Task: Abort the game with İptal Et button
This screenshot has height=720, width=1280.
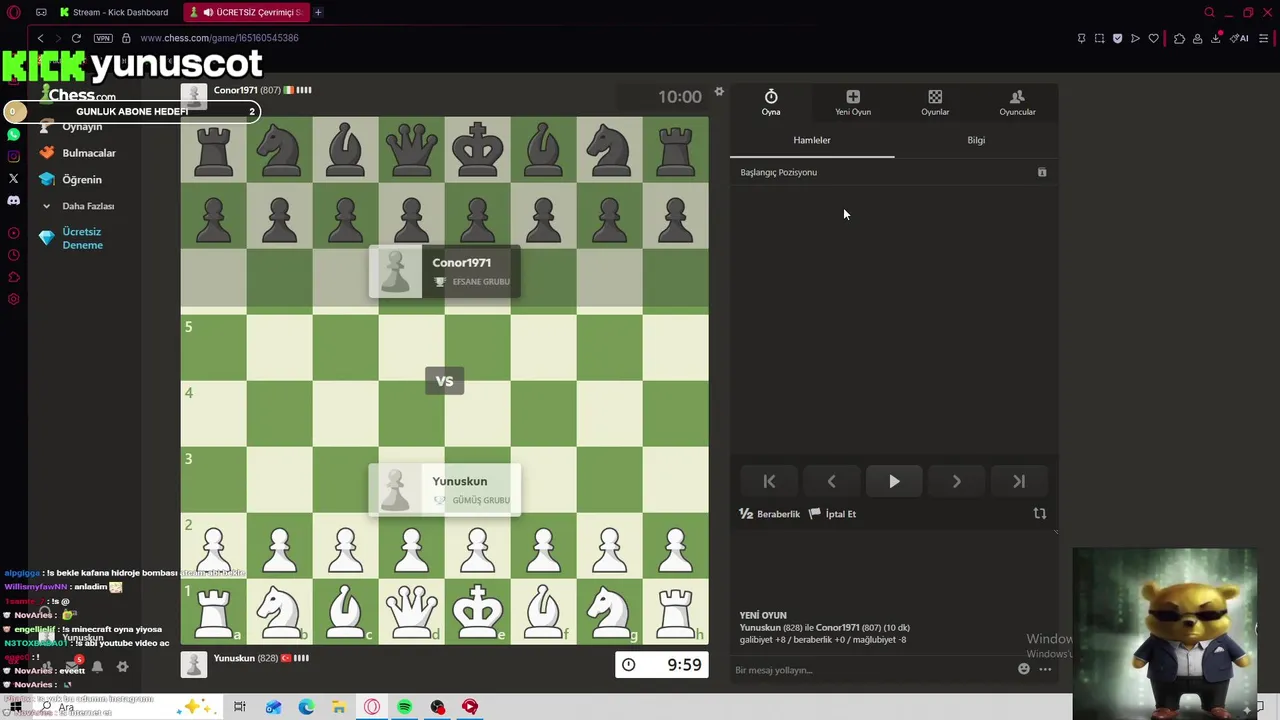Action: 832,514
